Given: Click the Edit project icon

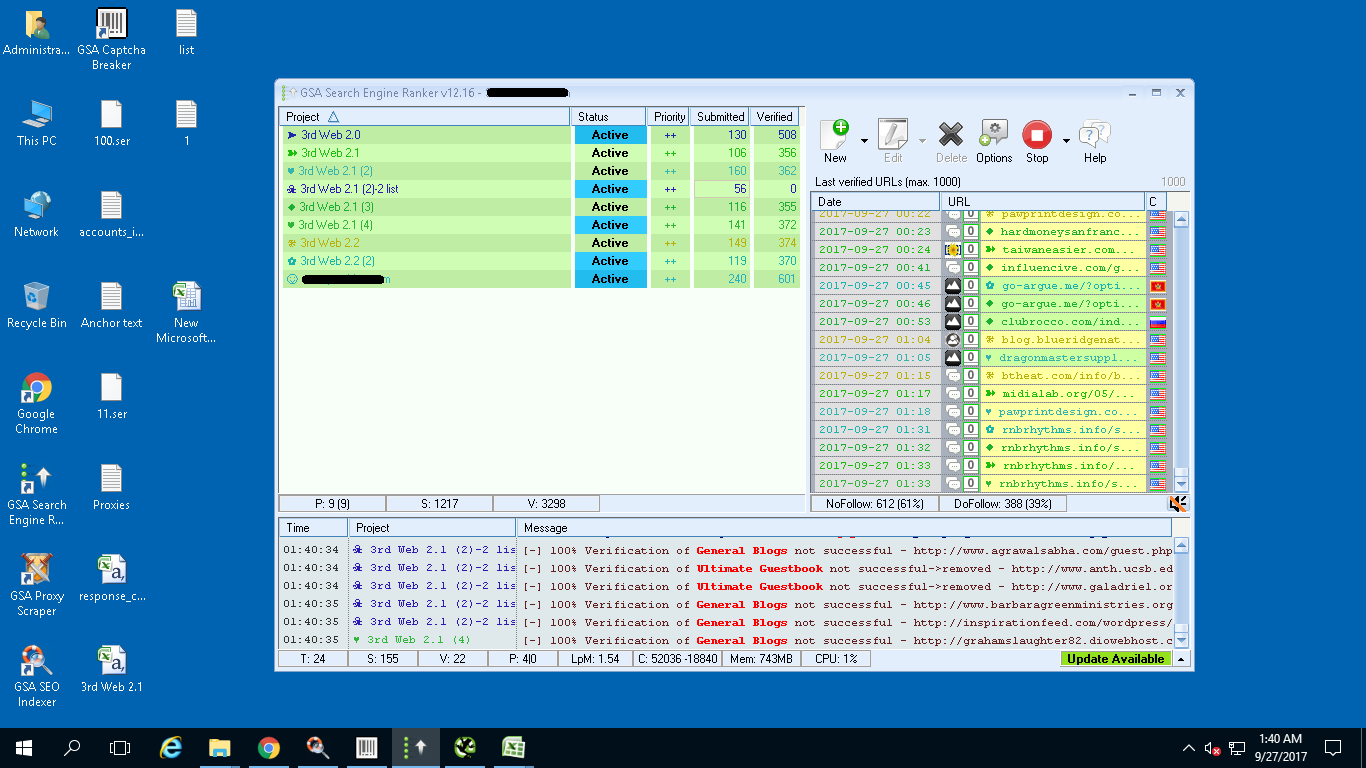Looking at the screenshot, I should (892, 134).
